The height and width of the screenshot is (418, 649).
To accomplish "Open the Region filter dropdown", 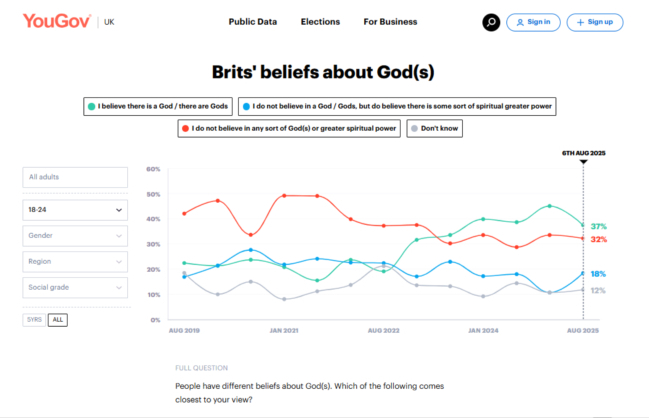I will click(75, 262).
